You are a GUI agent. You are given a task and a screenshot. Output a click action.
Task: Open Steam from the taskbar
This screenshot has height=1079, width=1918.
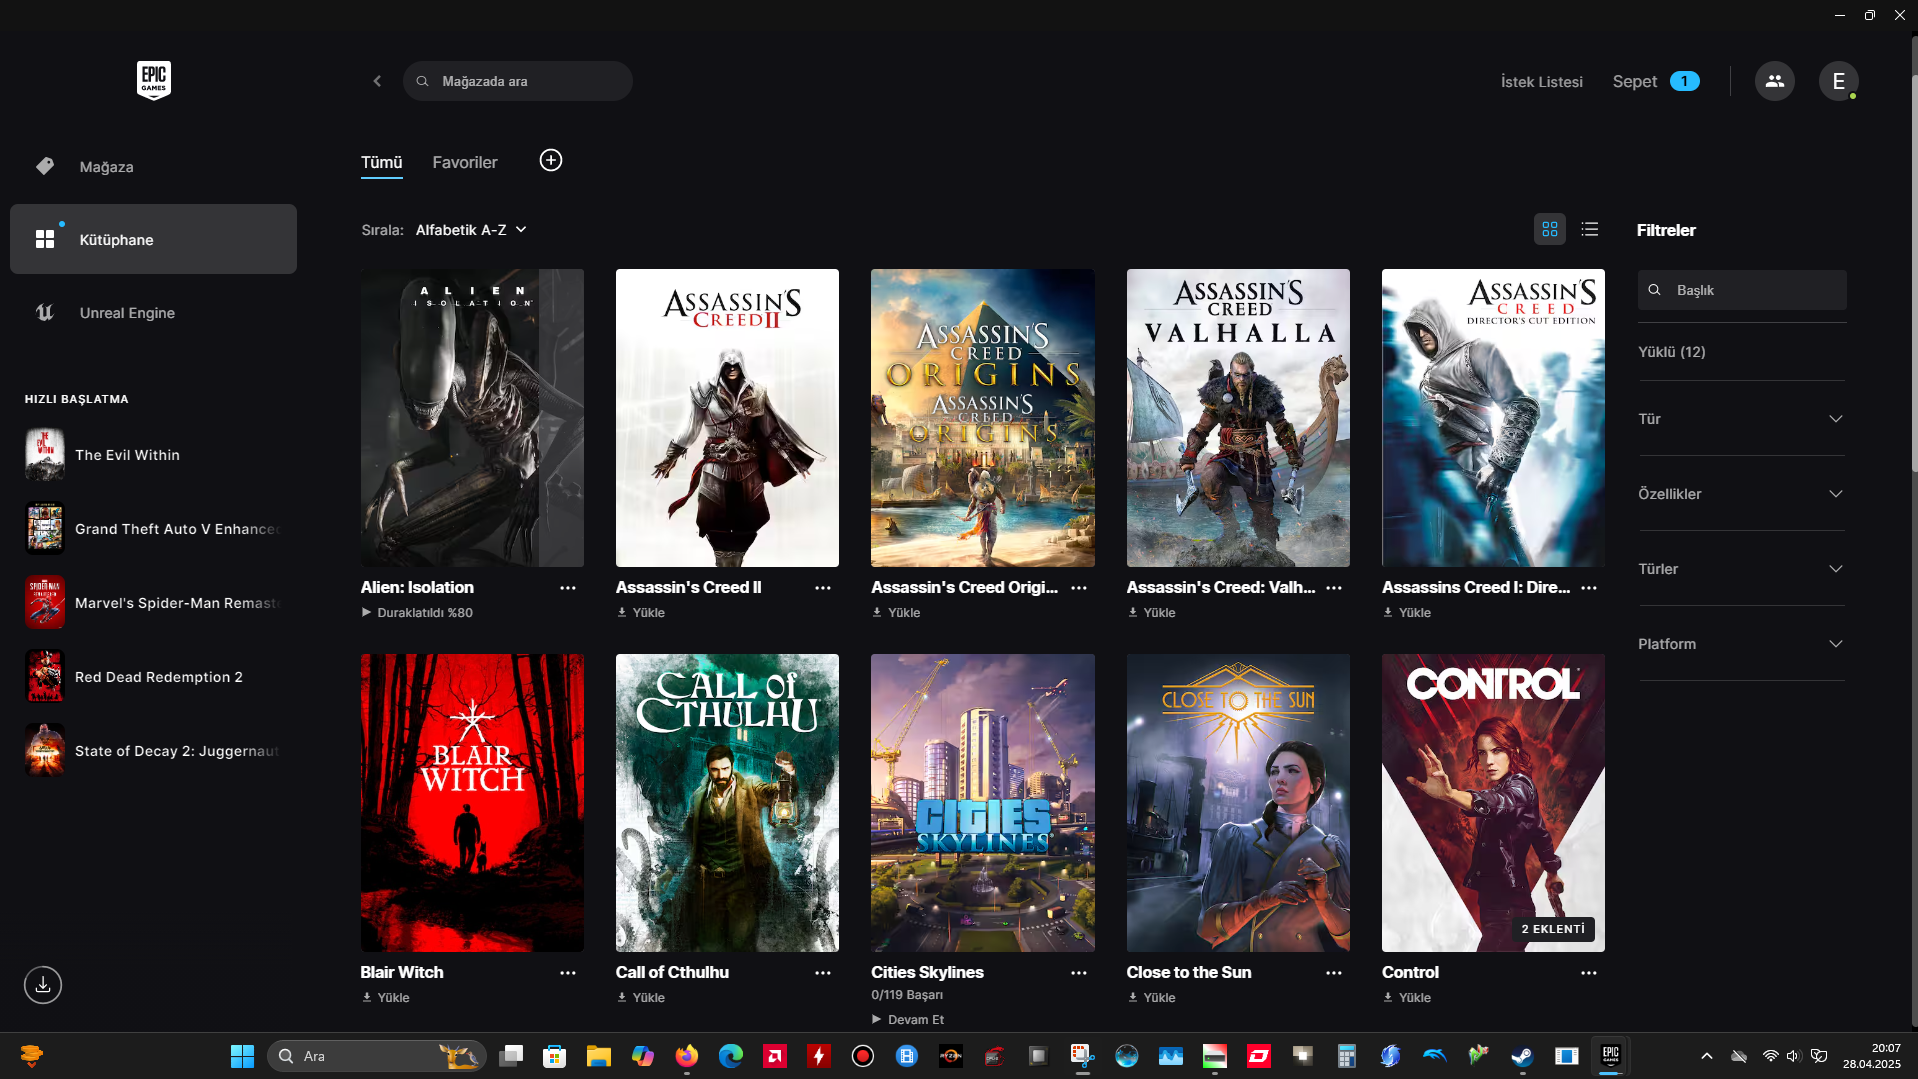click(1522, 1056)
